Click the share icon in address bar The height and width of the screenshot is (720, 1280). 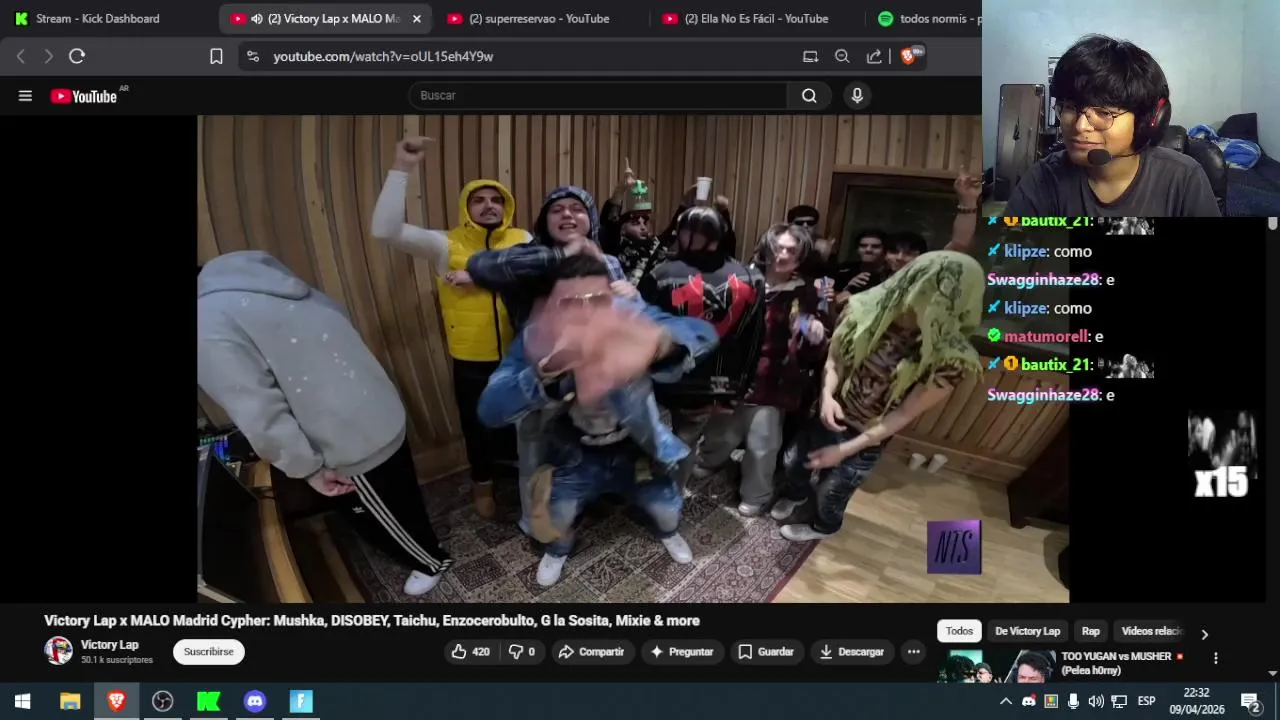pos(874,57)
